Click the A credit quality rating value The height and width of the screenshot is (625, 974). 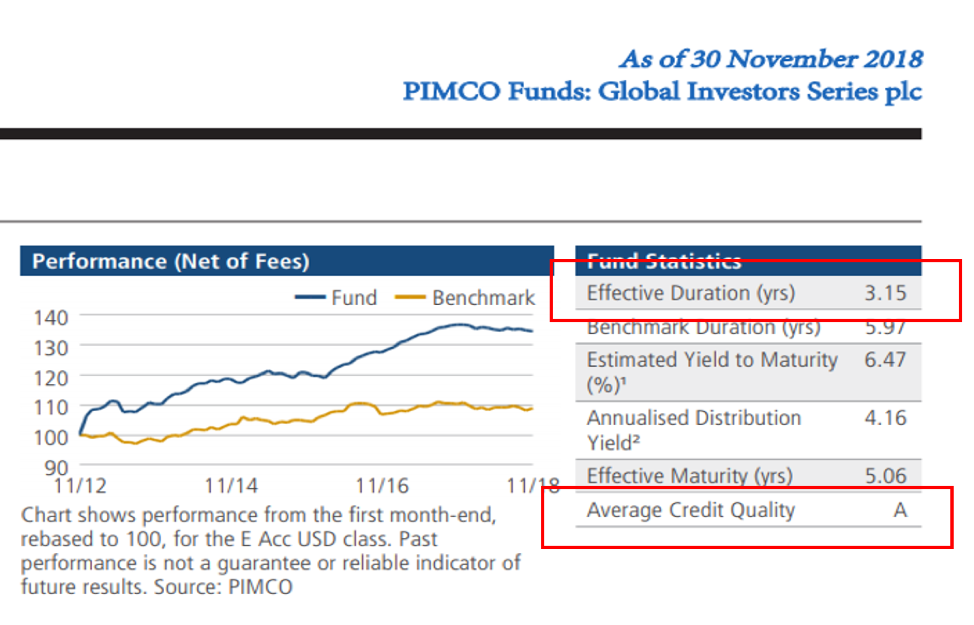[x=900, y=510]
